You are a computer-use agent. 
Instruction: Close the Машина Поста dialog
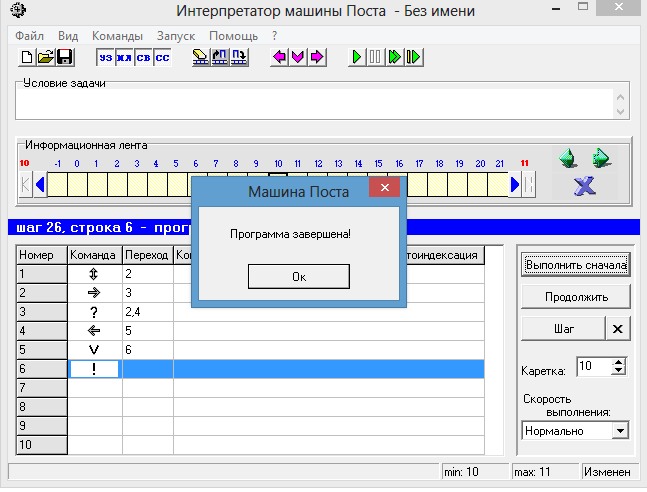pyautogui.click(x=385, y=188)
